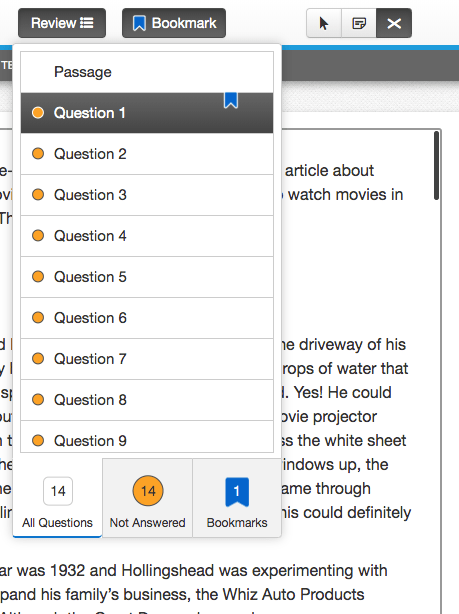Open the Passage entry
This screenshot has height=614, width=459.
tap(147, 72)
